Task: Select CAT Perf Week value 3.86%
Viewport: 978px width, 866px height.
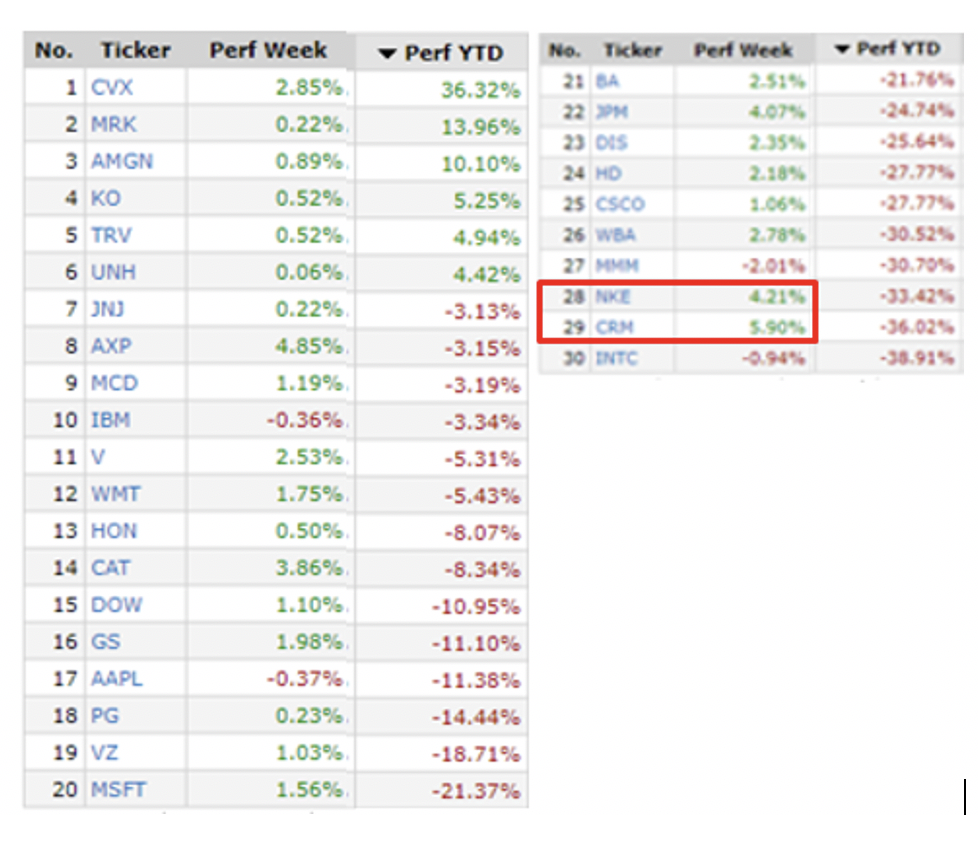Action: [x=309, y=568]
